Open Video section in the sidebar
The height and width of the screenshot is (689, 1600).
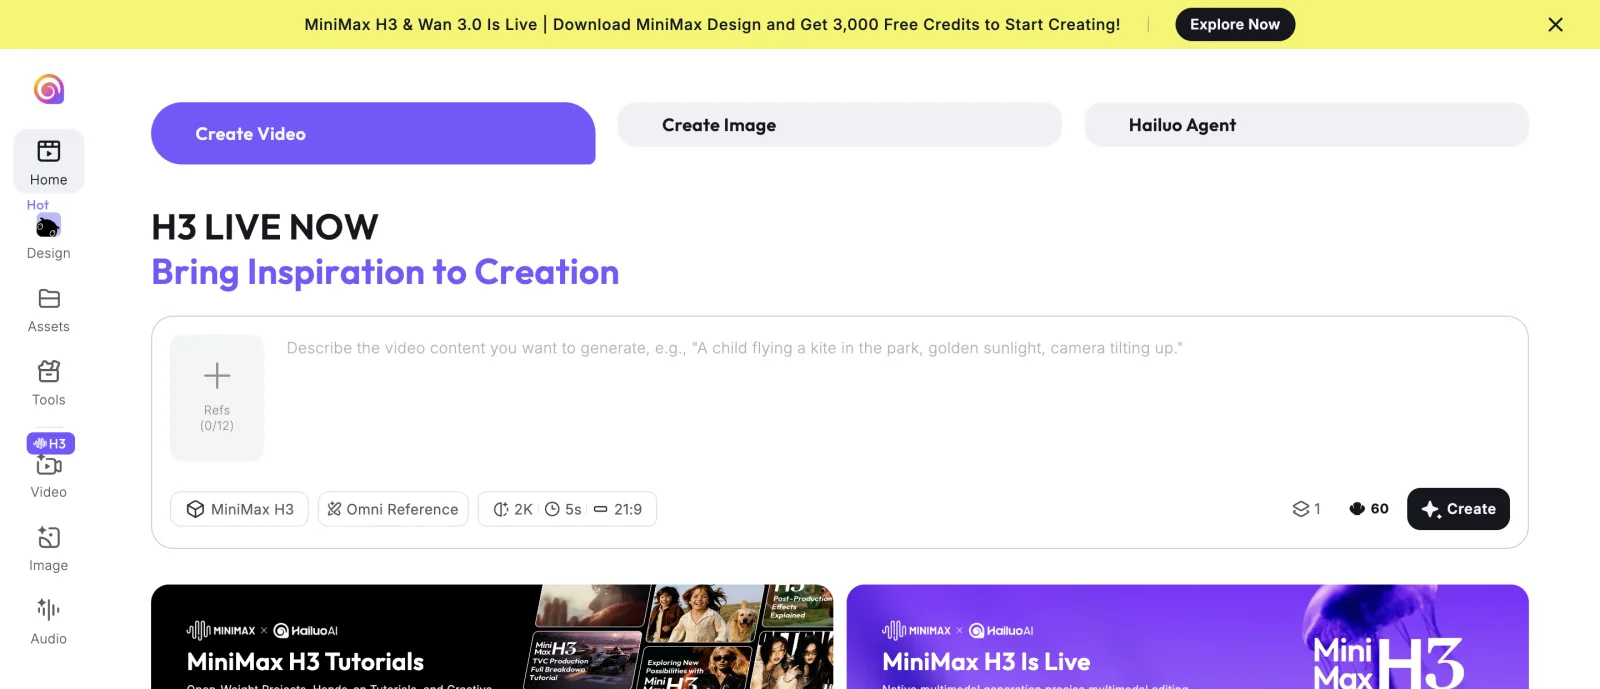point(49,477)
